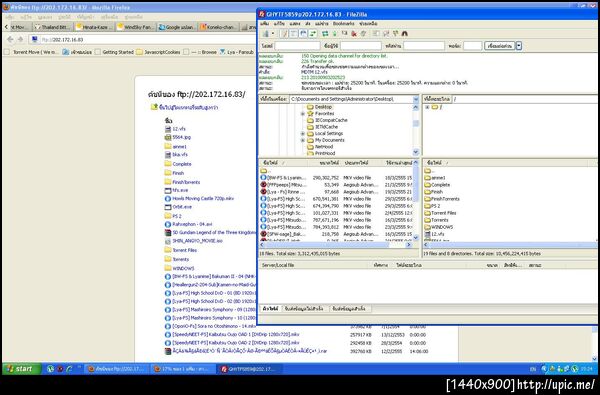Open the FileZilla menu right of Bookmarks
This screenshot has width=600, height=395.
tap(368, 24)
